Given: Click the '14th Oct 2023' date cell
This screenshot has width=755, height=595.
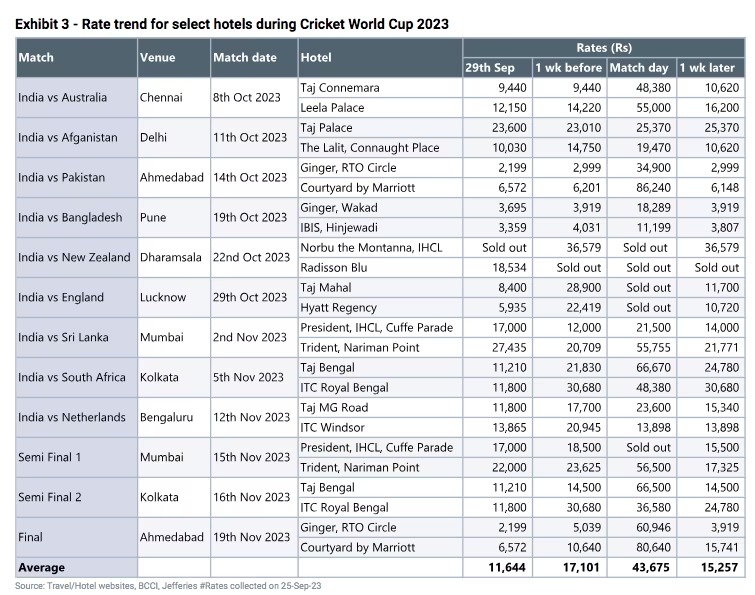Looking at the screenshot, I should pyautogui.click(x=254, y=178).
